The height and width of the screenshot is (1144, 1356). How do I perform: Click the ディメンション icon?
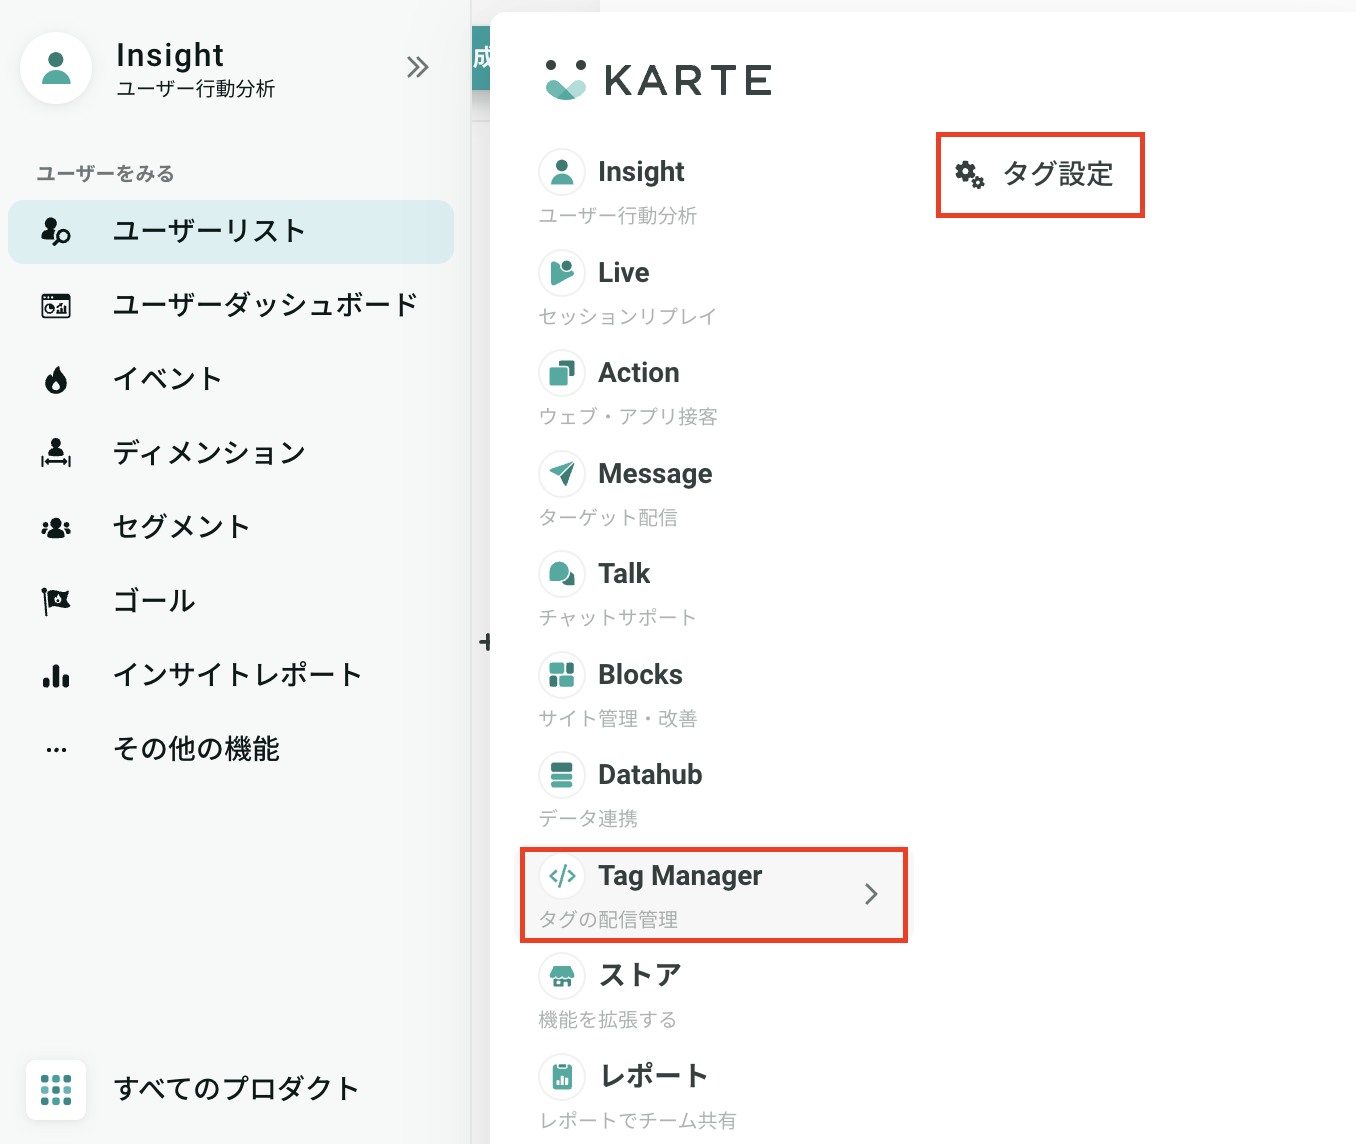(x=56, y=454)
